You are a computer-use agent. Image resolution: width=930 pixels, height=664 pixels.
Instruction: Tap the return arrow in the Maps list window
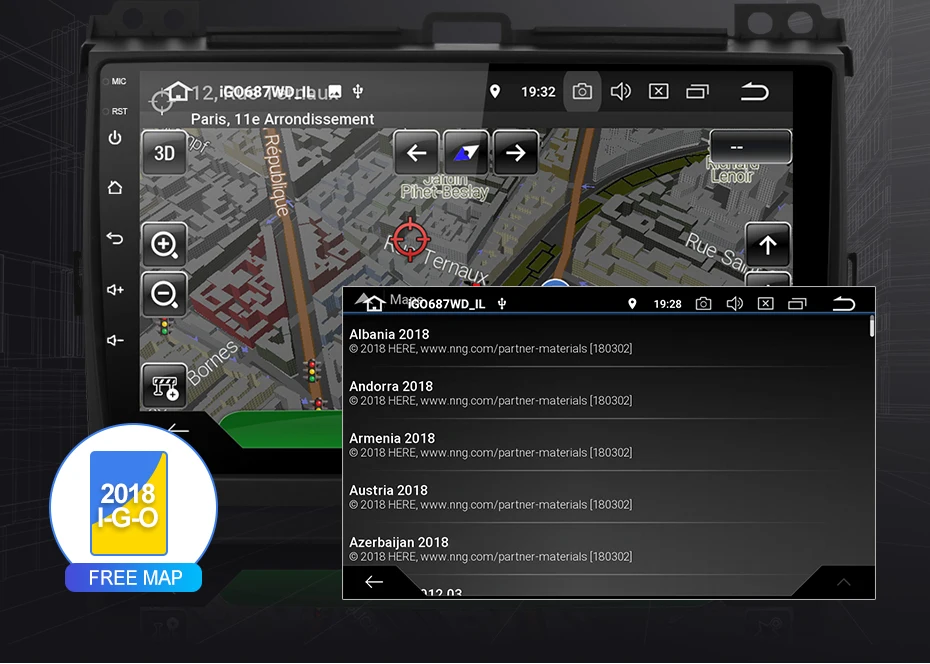pyautogui.click(x=843, y=304)
